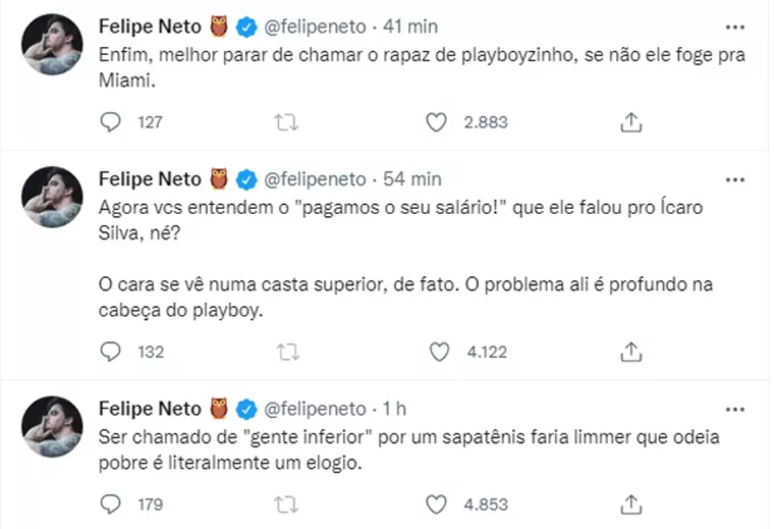
Task: Reply to the Miami tweet
Action: pos(112,122)
